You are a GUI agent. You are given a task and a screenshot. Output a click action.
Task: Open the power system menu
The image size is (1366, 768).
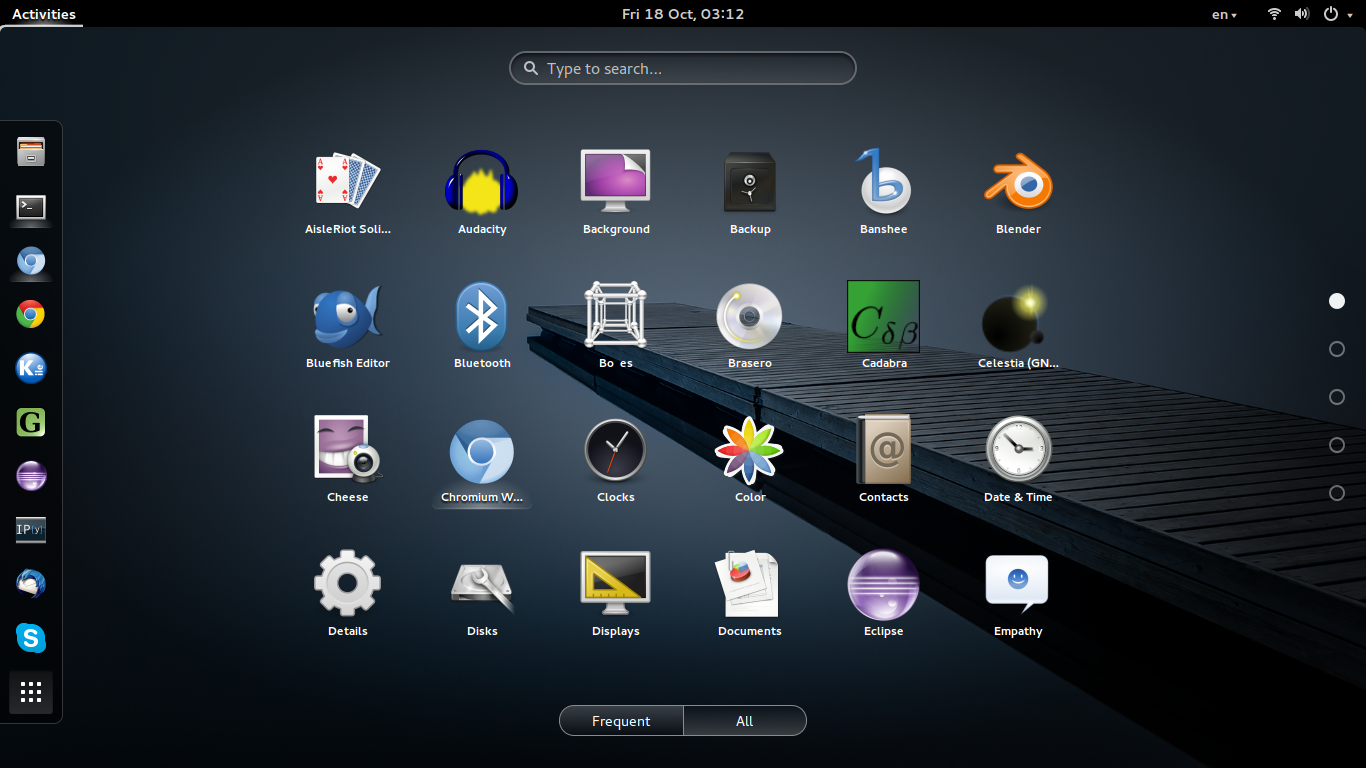point(1336,14)
